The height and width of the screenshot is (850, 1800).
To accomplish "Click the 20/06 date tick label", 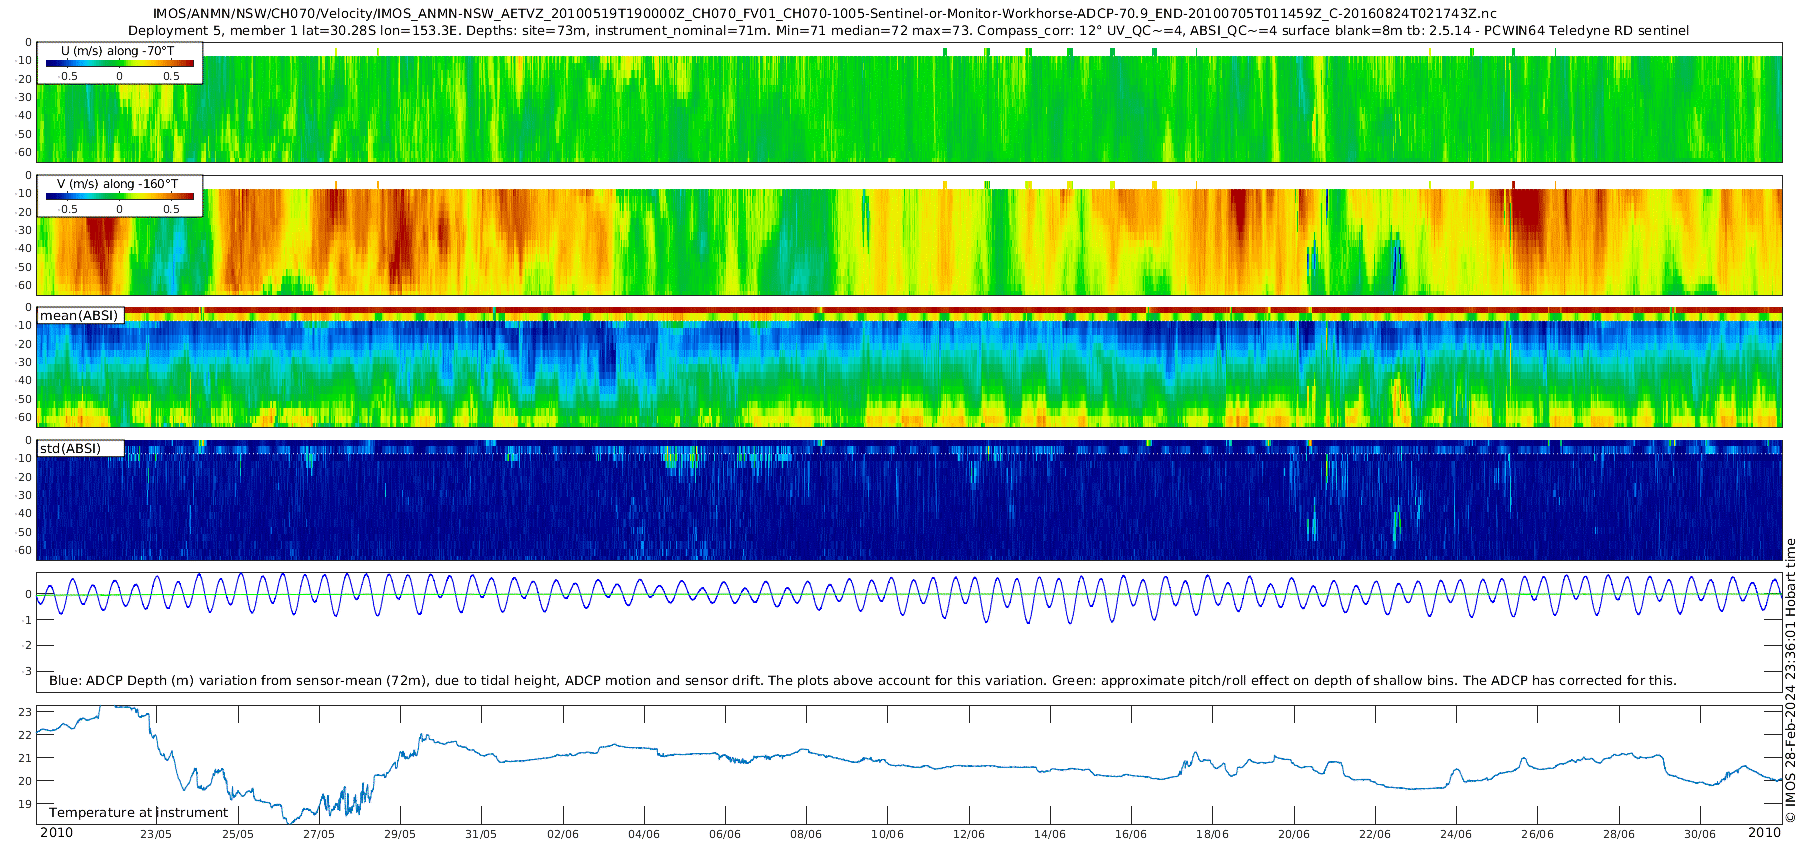I will point(1294,834).
